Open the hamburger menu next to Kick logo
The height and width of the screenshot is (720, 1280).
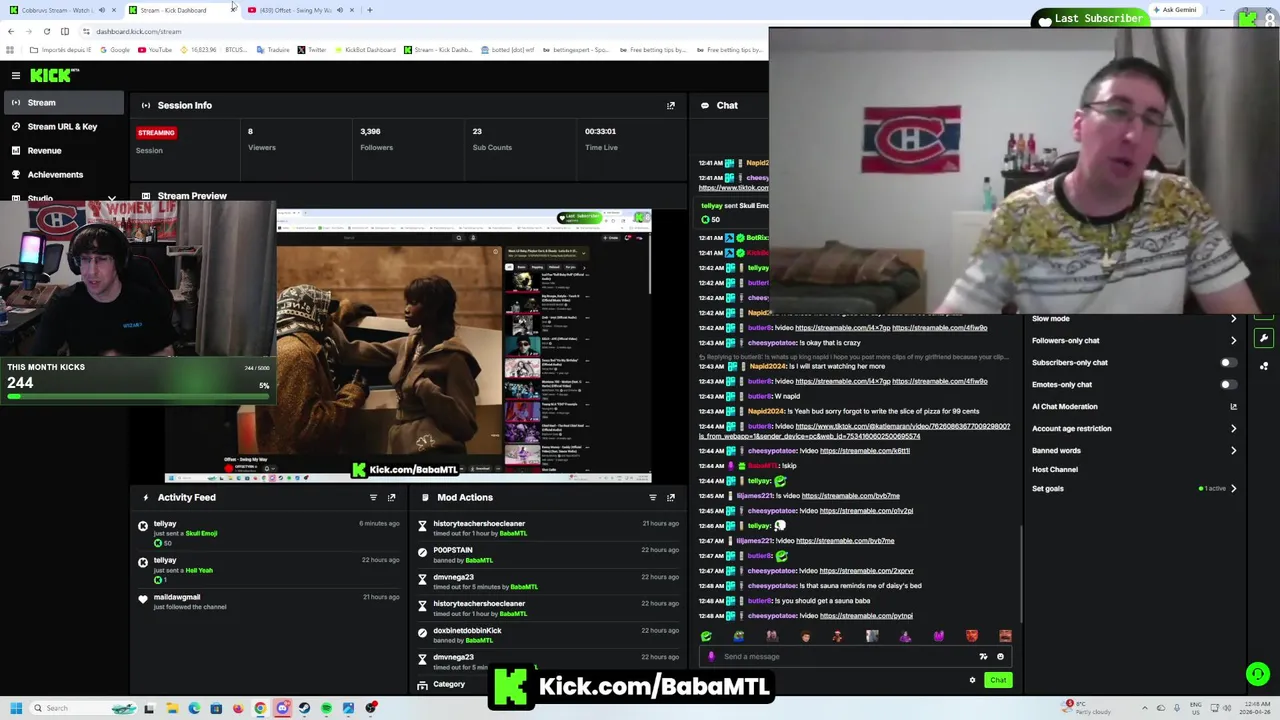tap(16, 75)
